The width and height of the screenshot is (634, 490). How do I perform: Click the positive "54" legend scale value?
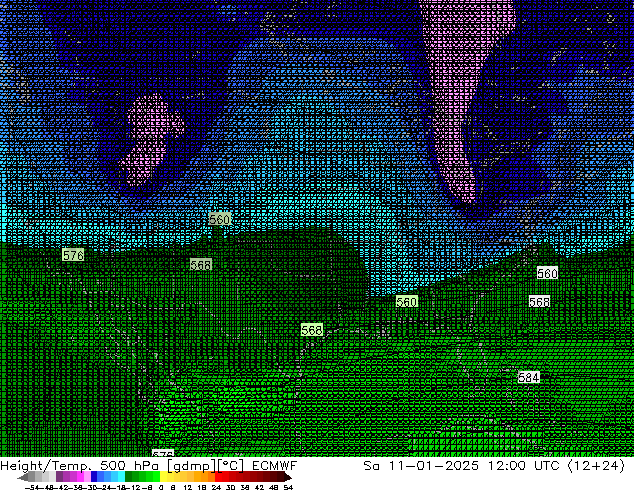pos(288,487)
